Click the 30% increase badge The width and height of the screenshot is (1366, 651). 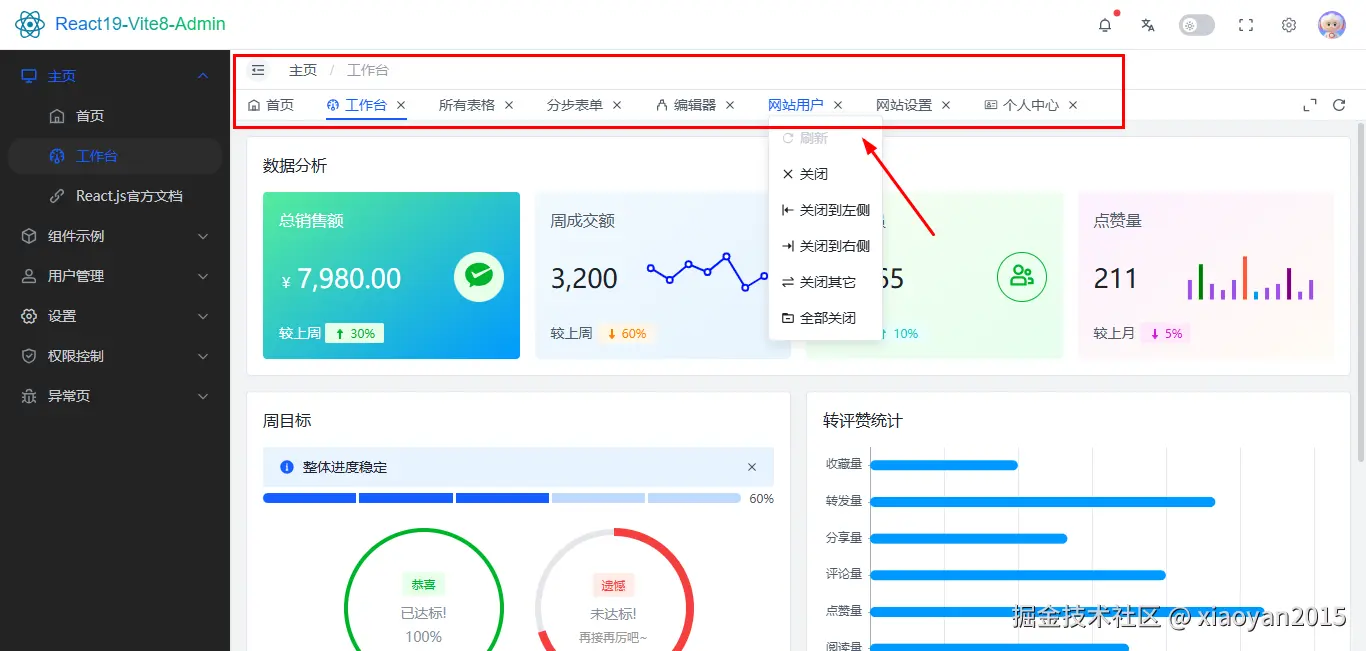354,333
